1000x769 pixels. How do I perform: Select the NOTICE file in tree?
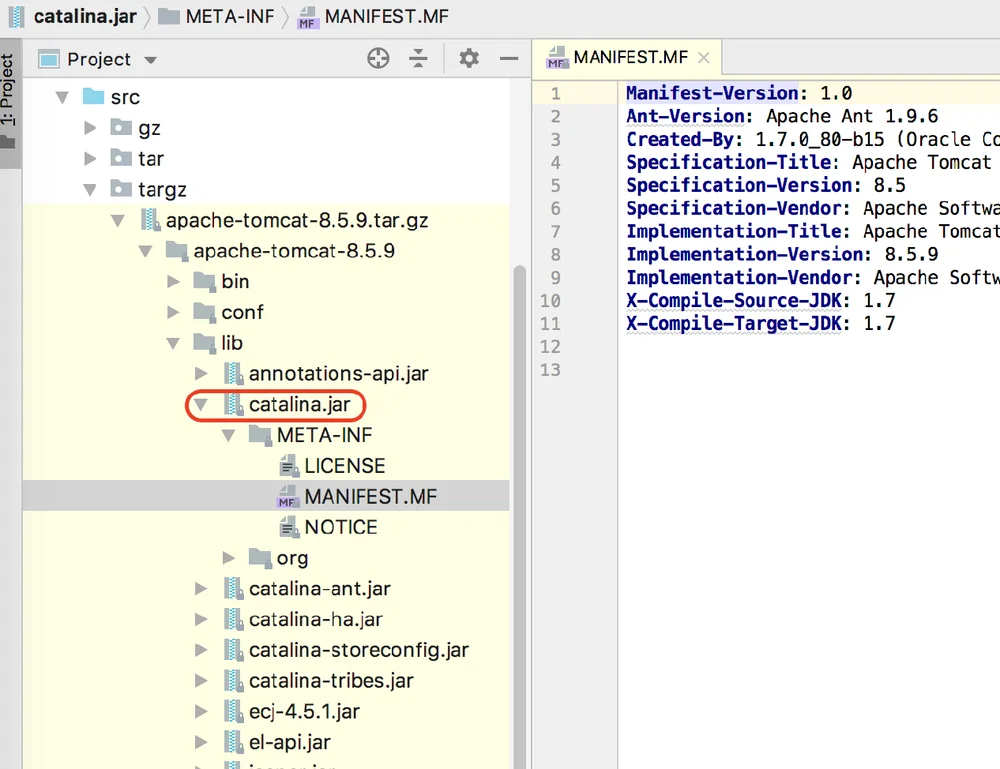pos(341,527)
